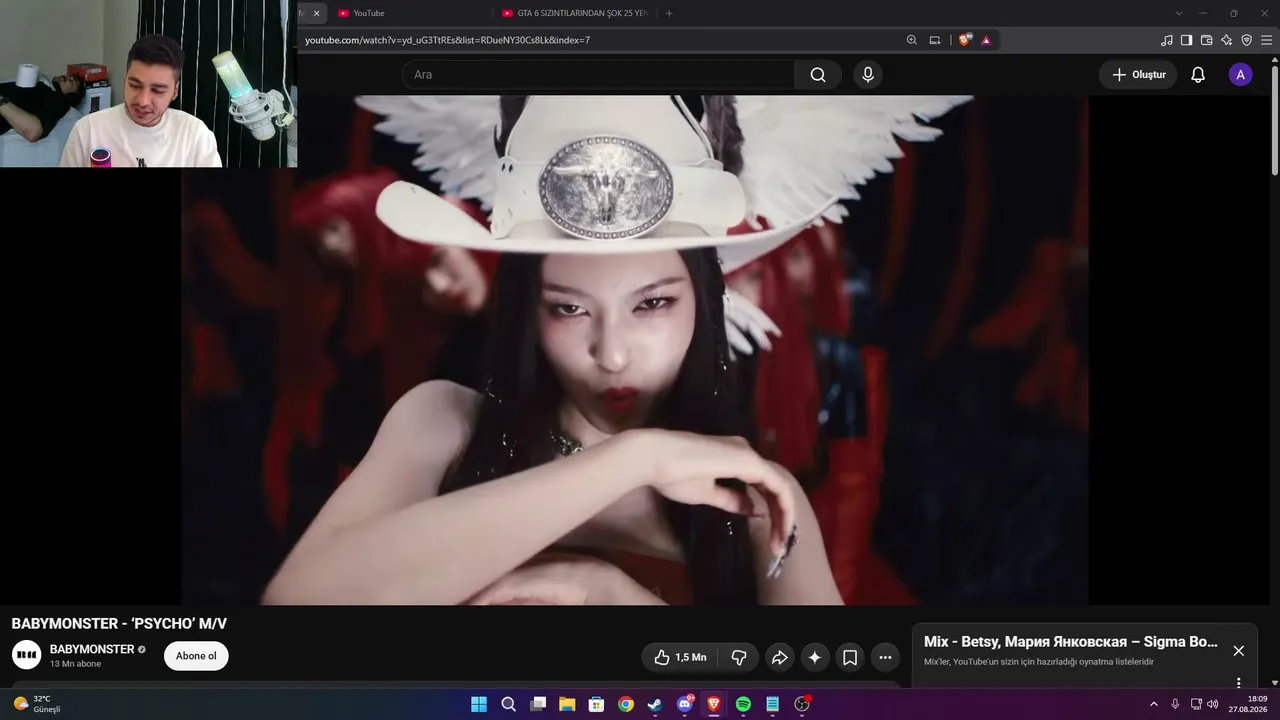Click the Oluştur create button
The height and width of the screenshot is (720, 1280).
coord(1139,75)
